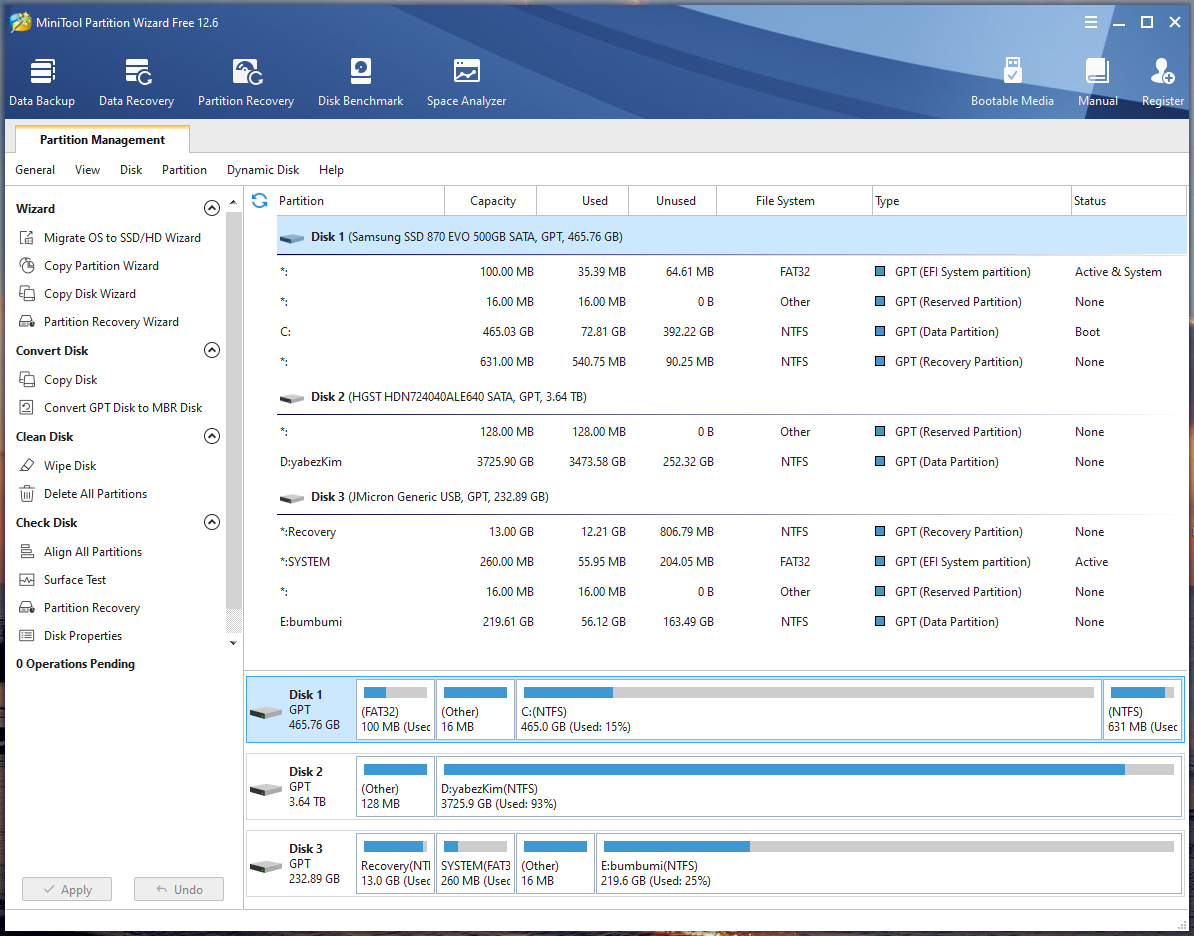Screen dimensions: 1194x936
Task: Open Space Analyzer
Action: click(466, 82)
